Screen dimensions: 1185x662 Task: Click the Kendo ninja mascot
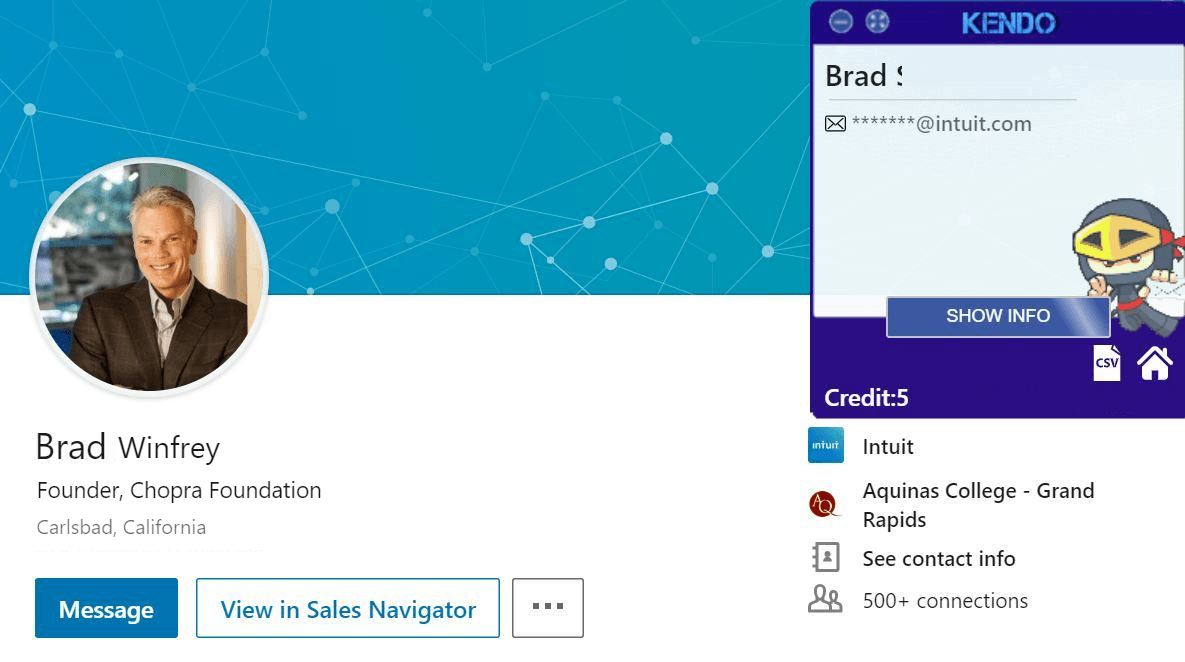click(1125, 262)
